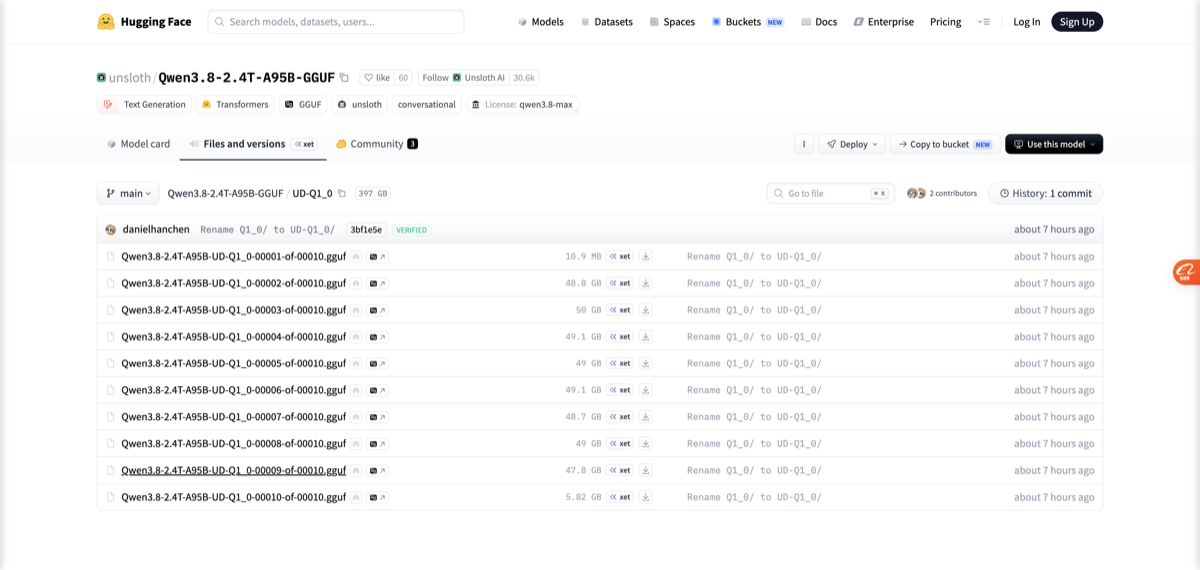Click the floating orange Alibaba side widget
1200x570 pixels.
(1186, 271)
